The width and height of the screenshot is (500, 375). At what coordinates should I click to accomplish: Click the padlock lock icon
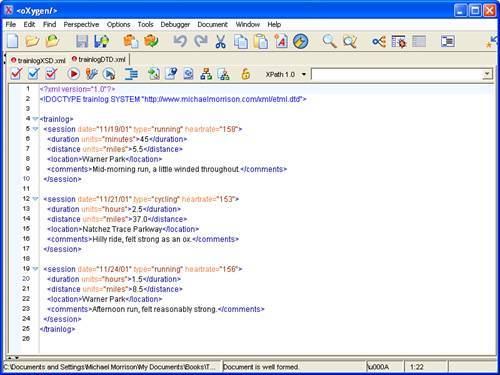246,74
